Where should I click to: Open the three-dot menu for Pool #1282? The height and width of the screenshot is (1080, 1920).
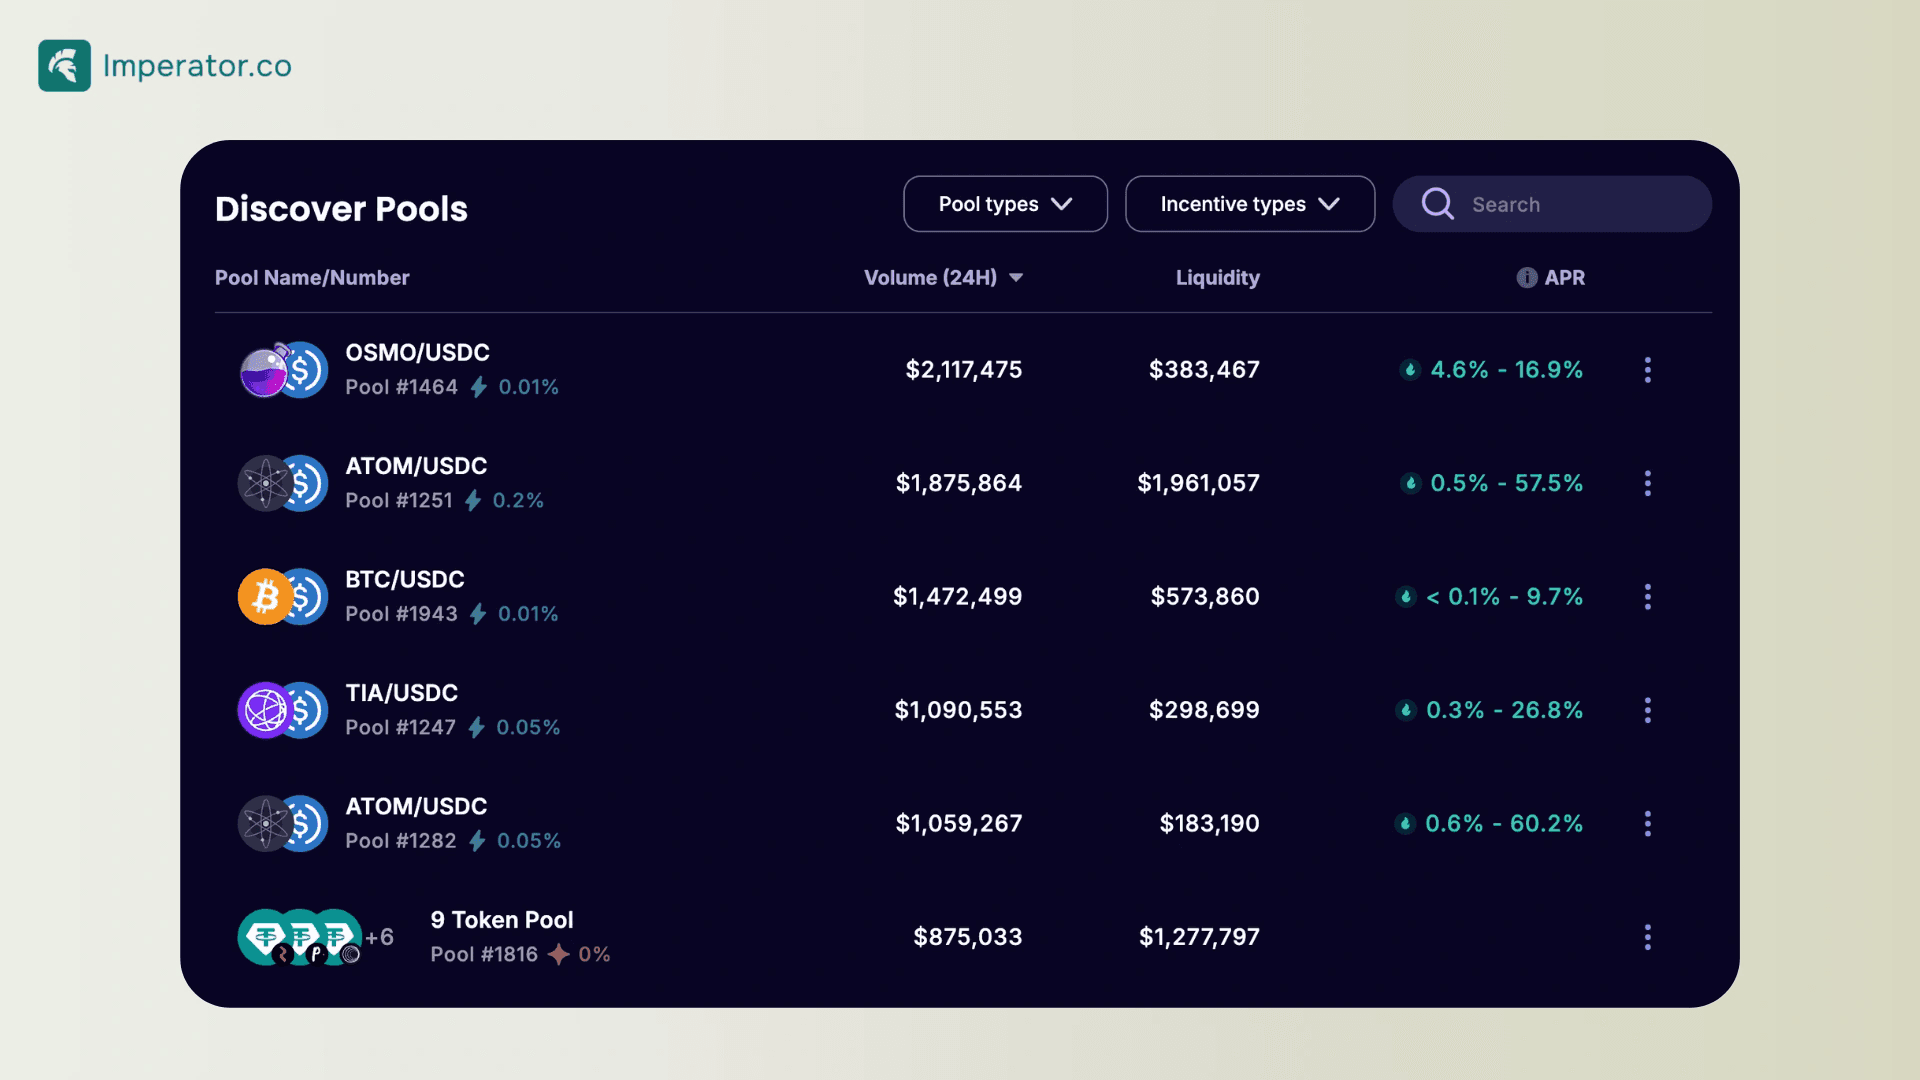point(1647,824)
